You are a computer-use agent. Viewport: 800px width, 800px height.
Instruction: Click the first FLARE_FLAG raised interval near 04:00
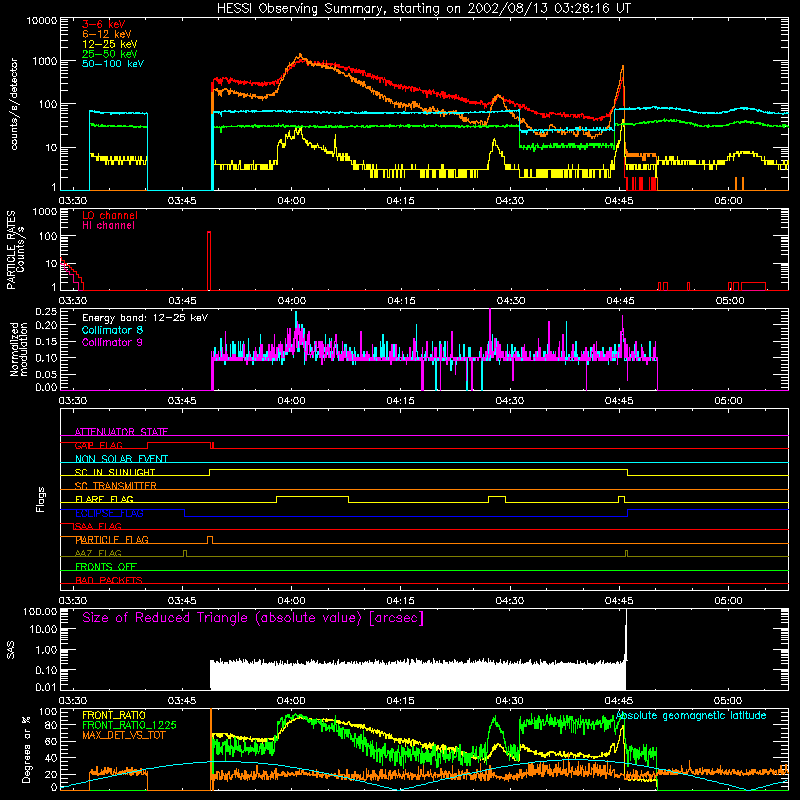point(313,497)
